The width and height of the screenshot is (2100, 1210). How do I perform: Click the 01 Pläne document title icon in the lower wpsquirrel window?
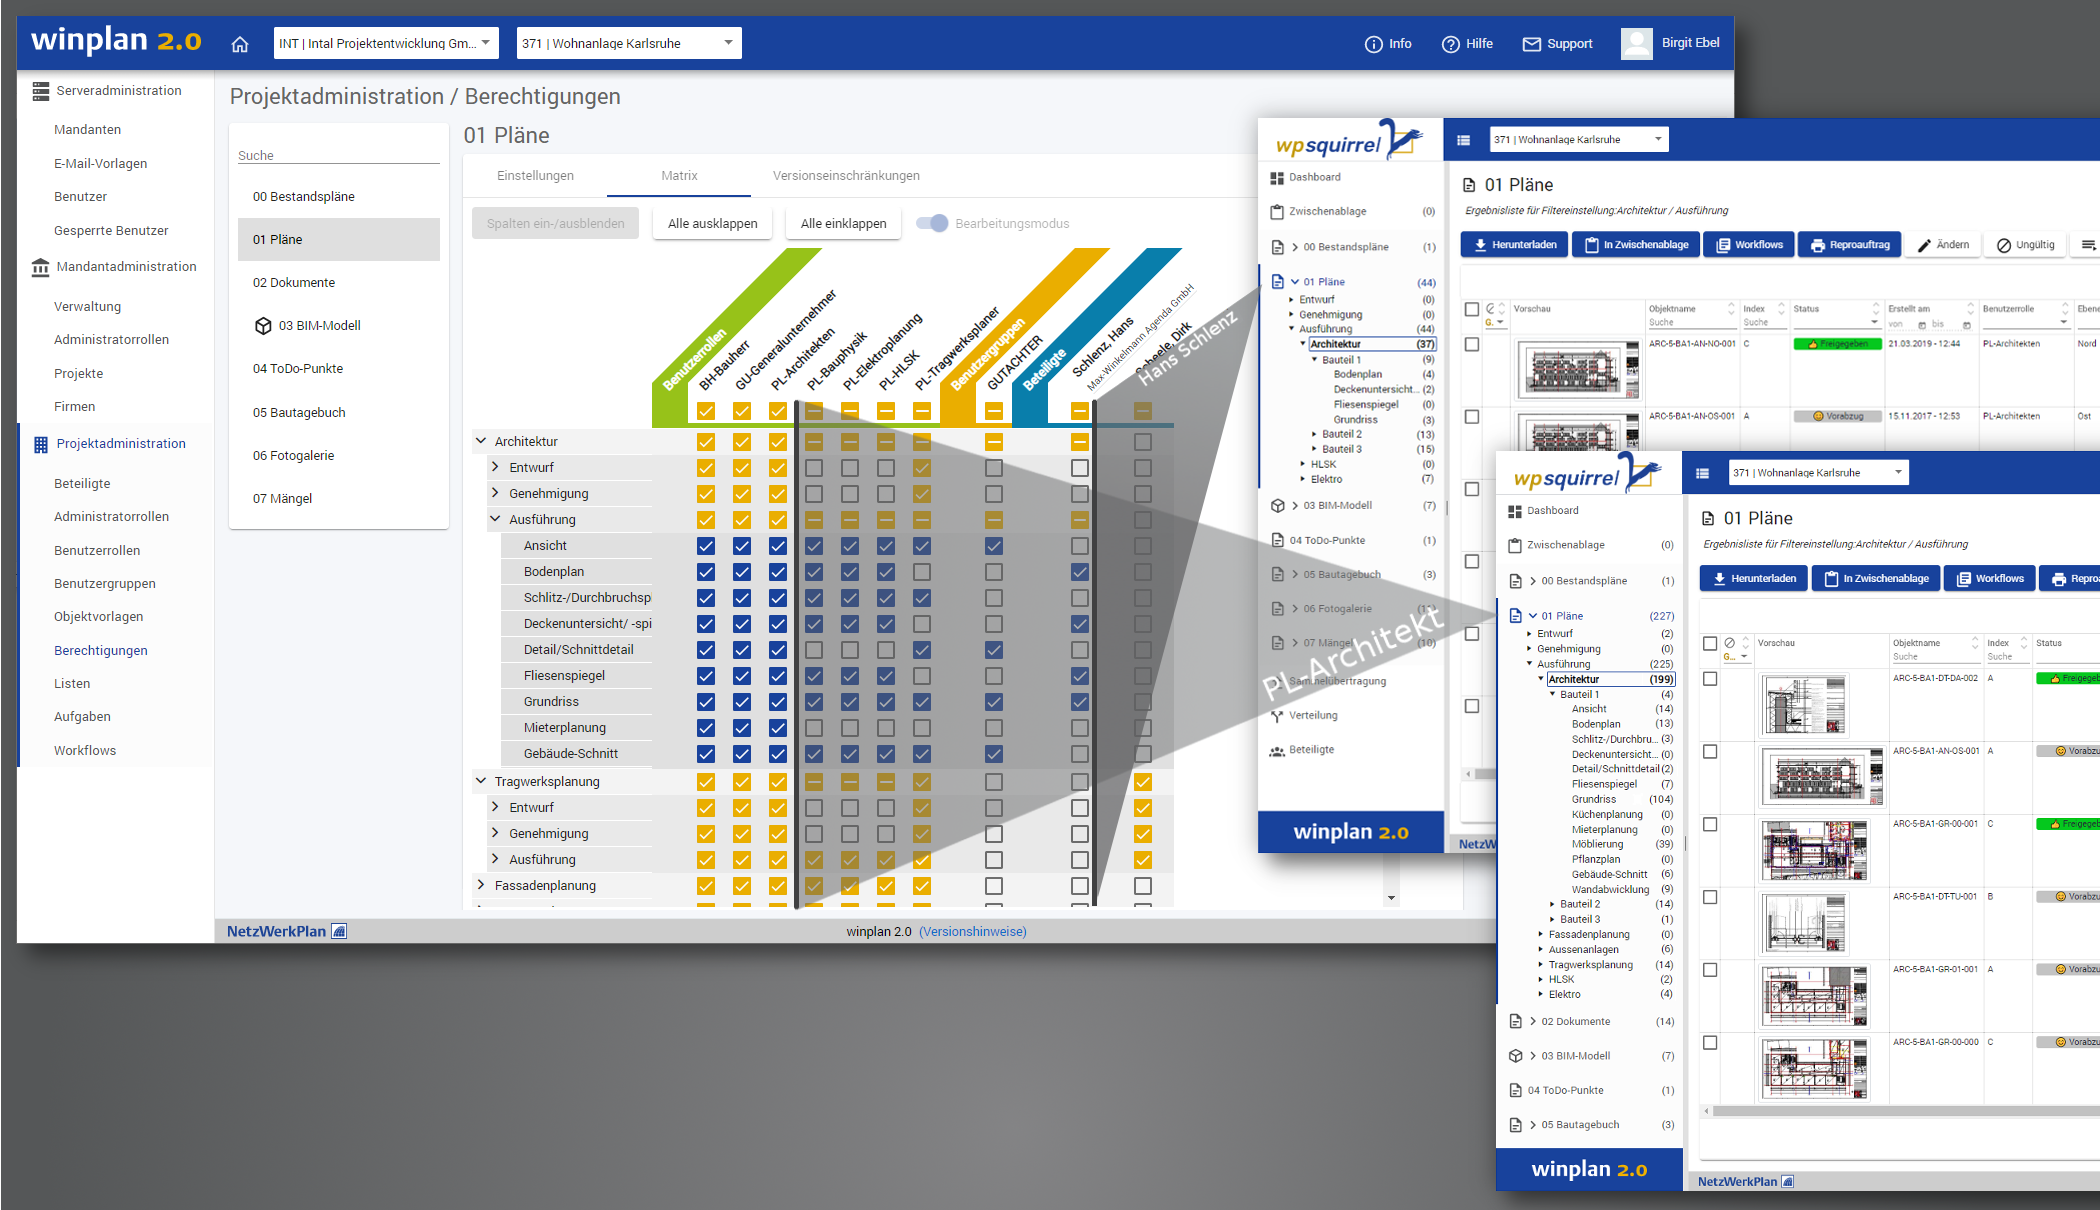(x=1708, y=519)
